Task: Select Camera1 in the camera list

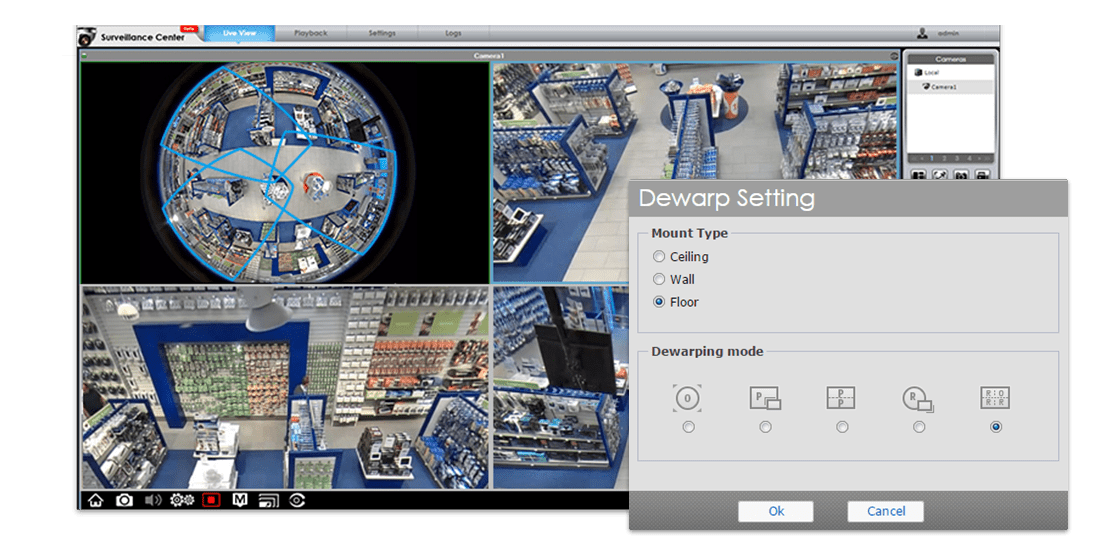Action: click(942, 87)
